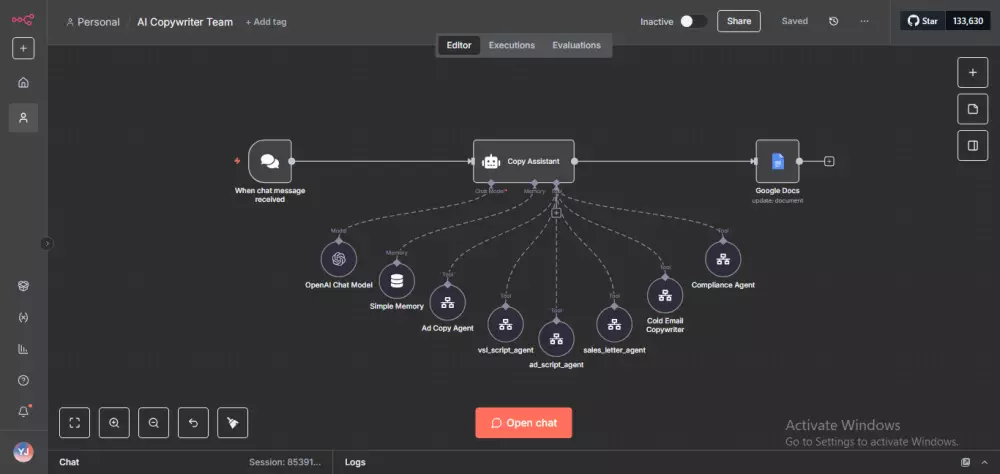Add a node using top-right plus button
This screenshot has height=474, width=1000.
coord(973,73)
